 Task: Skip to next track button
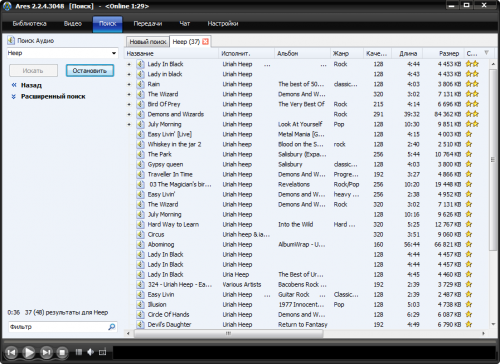[46, 352]
